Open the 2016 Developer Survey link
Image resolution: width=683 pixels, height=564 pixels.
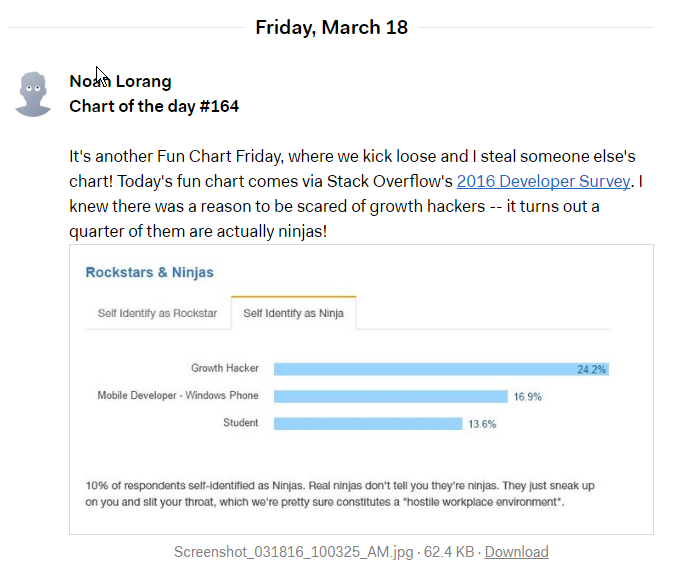pos(543,181)
